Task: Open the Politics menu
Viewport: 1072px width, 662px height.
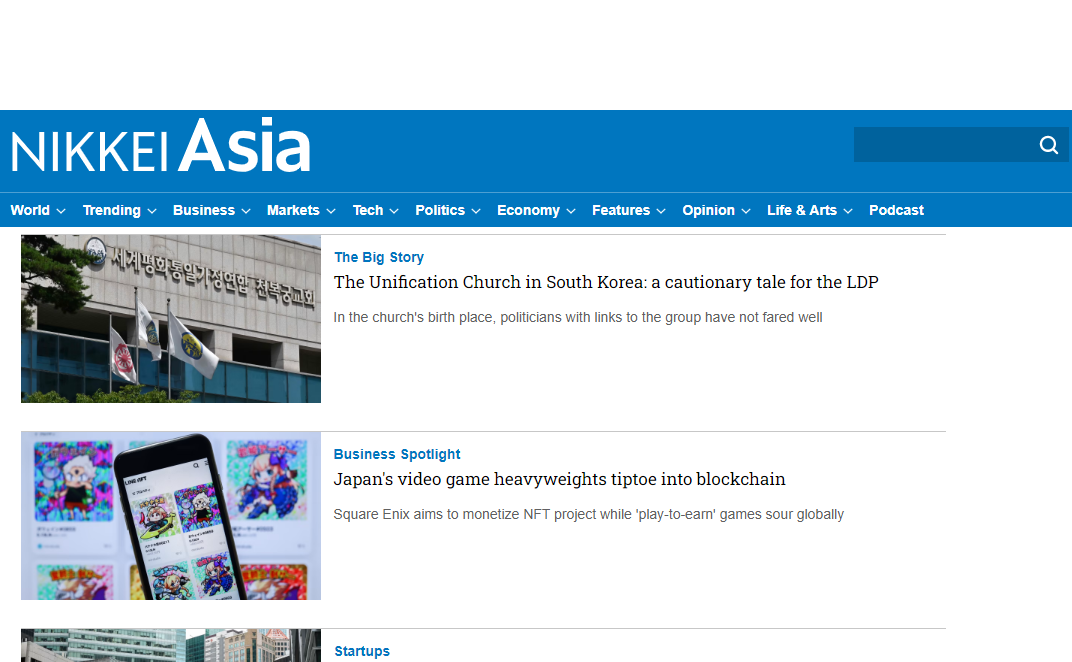Action: click(440, 210)
